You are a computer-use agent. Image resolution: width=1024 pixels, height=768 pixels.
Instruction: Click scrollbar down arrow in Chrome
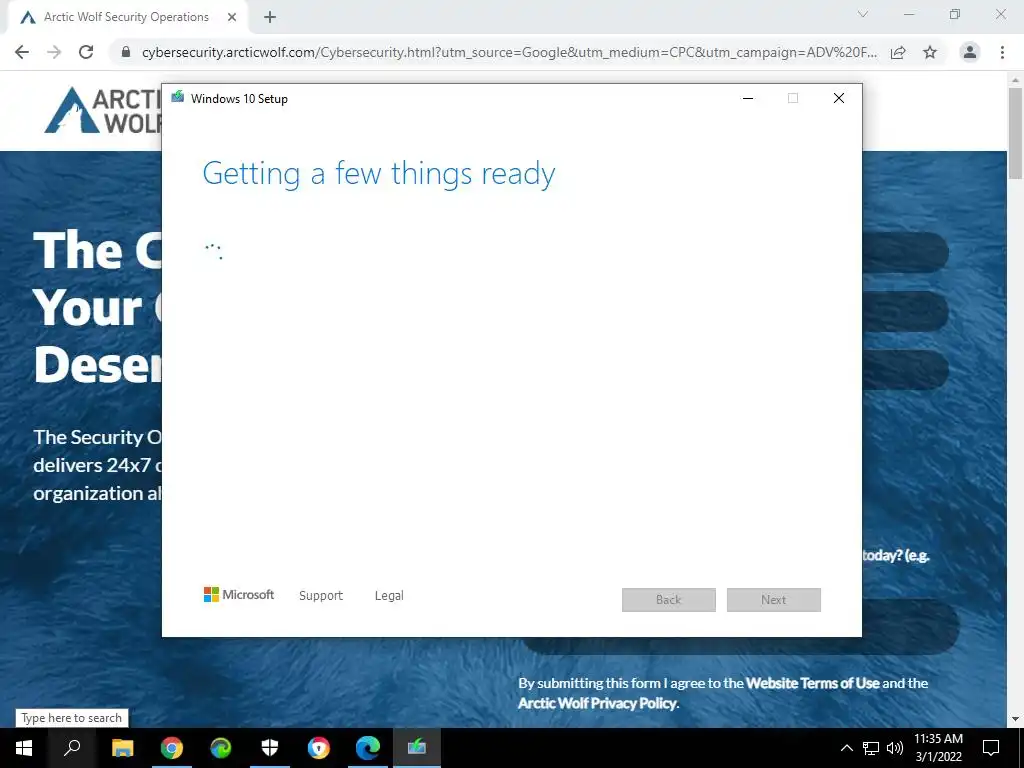point(1015,719)
